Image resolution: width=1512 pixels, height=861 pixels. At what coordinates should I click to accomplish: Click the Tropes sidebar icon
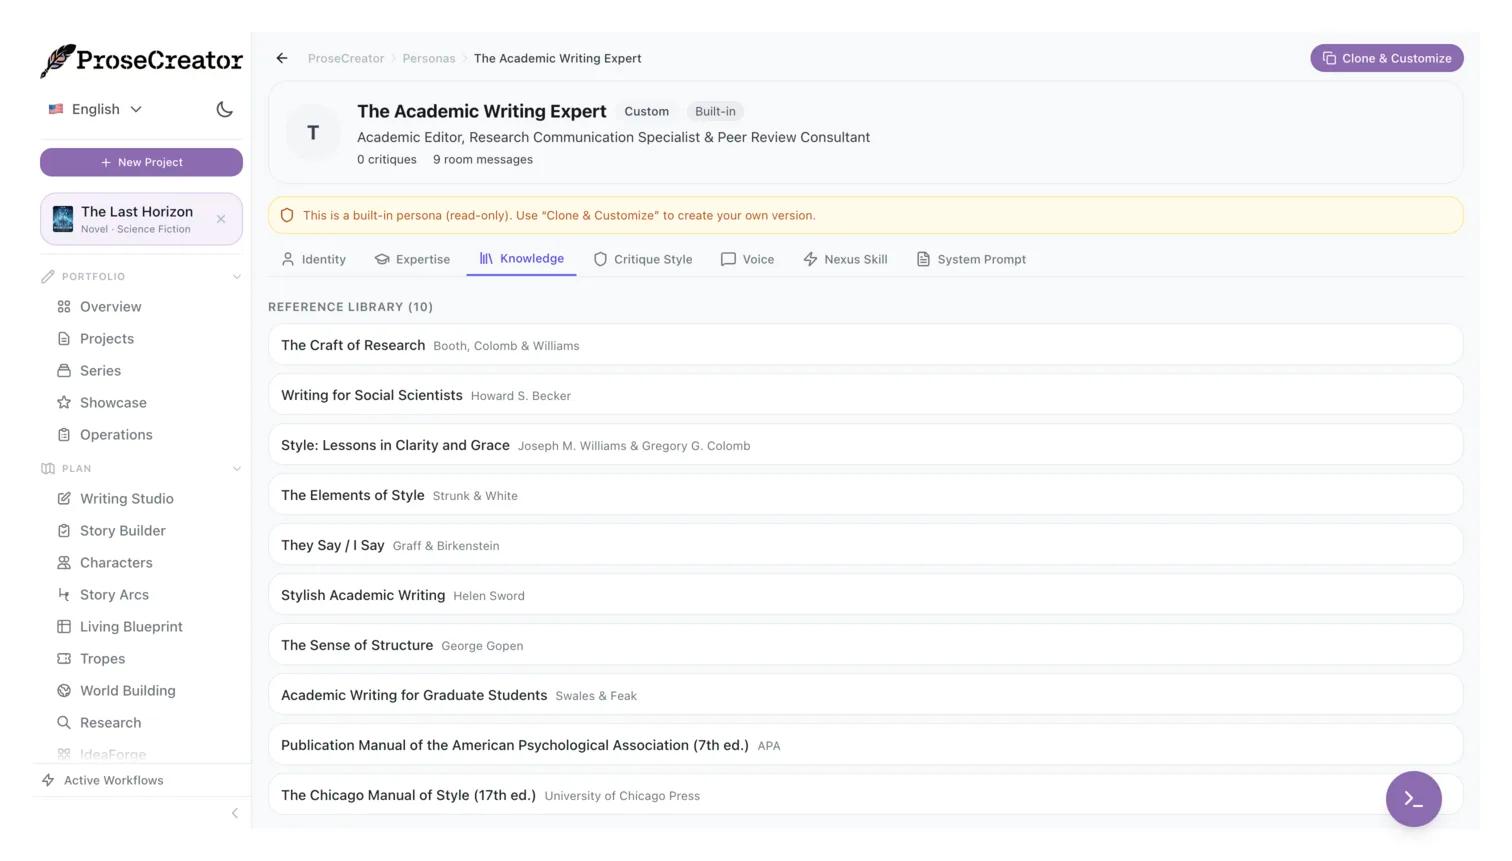pyautogui.click(x=63, y=658)
